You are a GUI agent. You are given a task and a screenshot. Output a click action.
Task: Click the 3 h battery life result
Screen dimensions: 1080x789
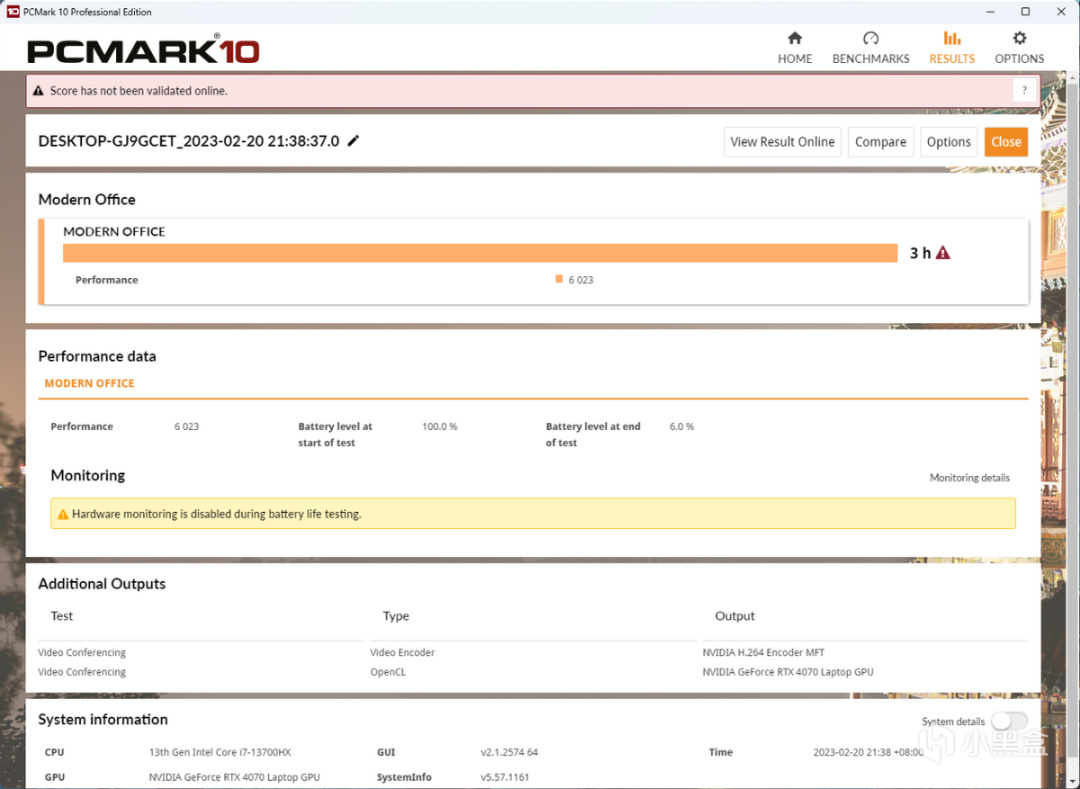[920, 253]
